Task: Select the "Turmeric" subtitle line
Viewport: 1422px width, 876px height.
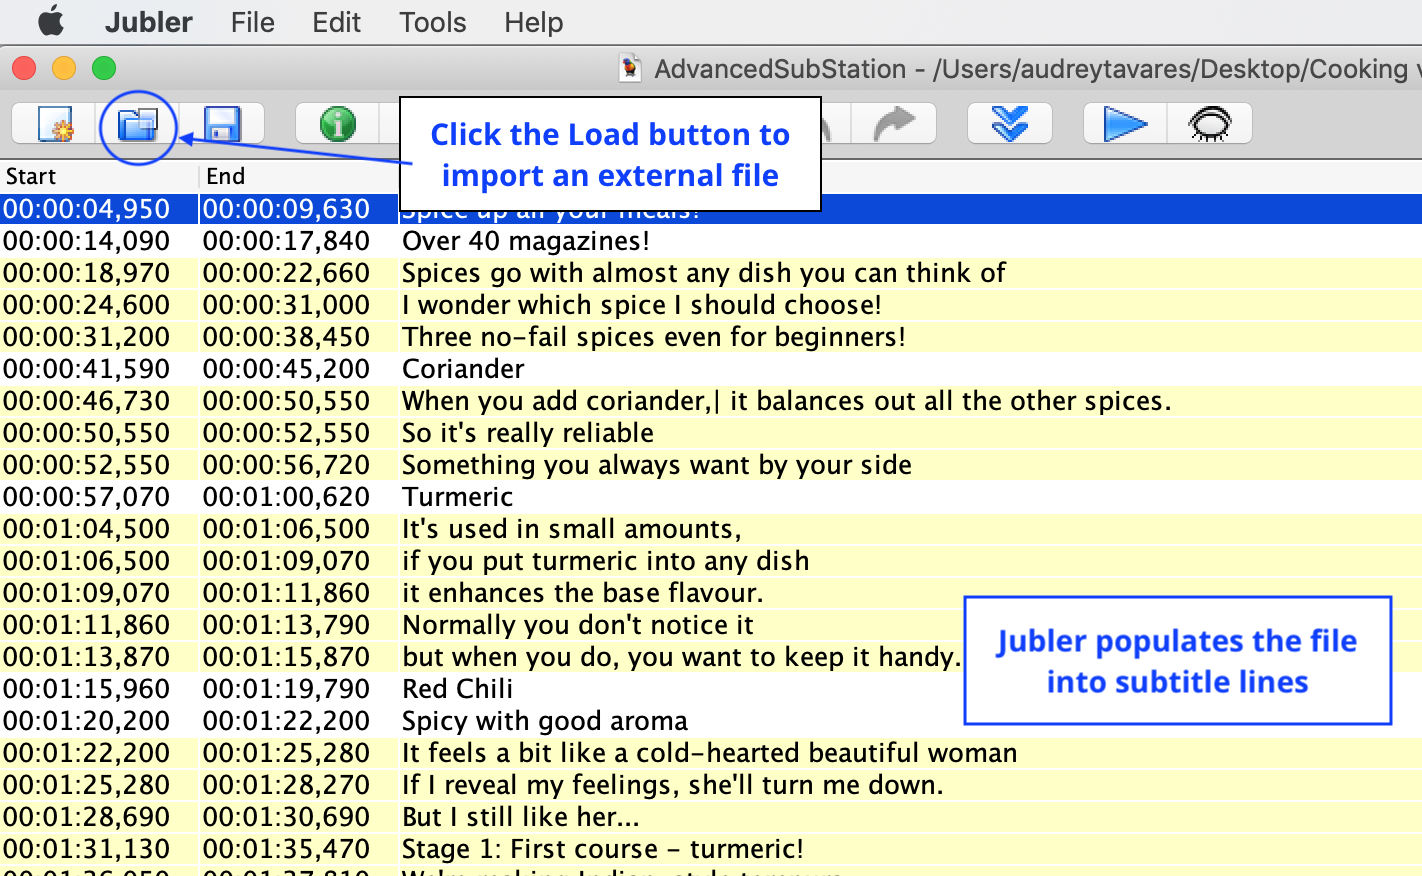Action: tap(458, 497)
